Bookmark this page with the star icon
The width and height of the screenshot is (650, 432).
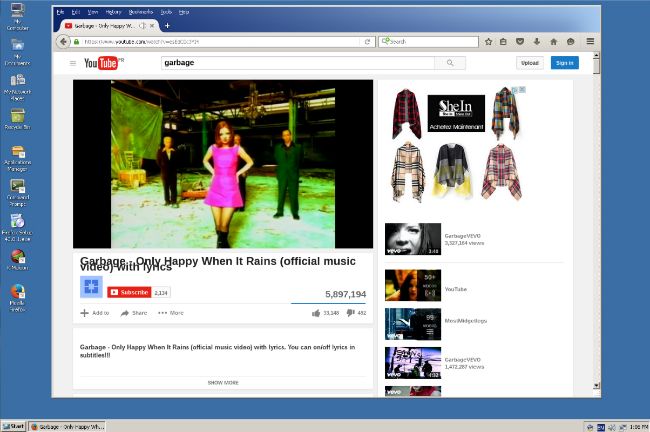coord(488,42)
